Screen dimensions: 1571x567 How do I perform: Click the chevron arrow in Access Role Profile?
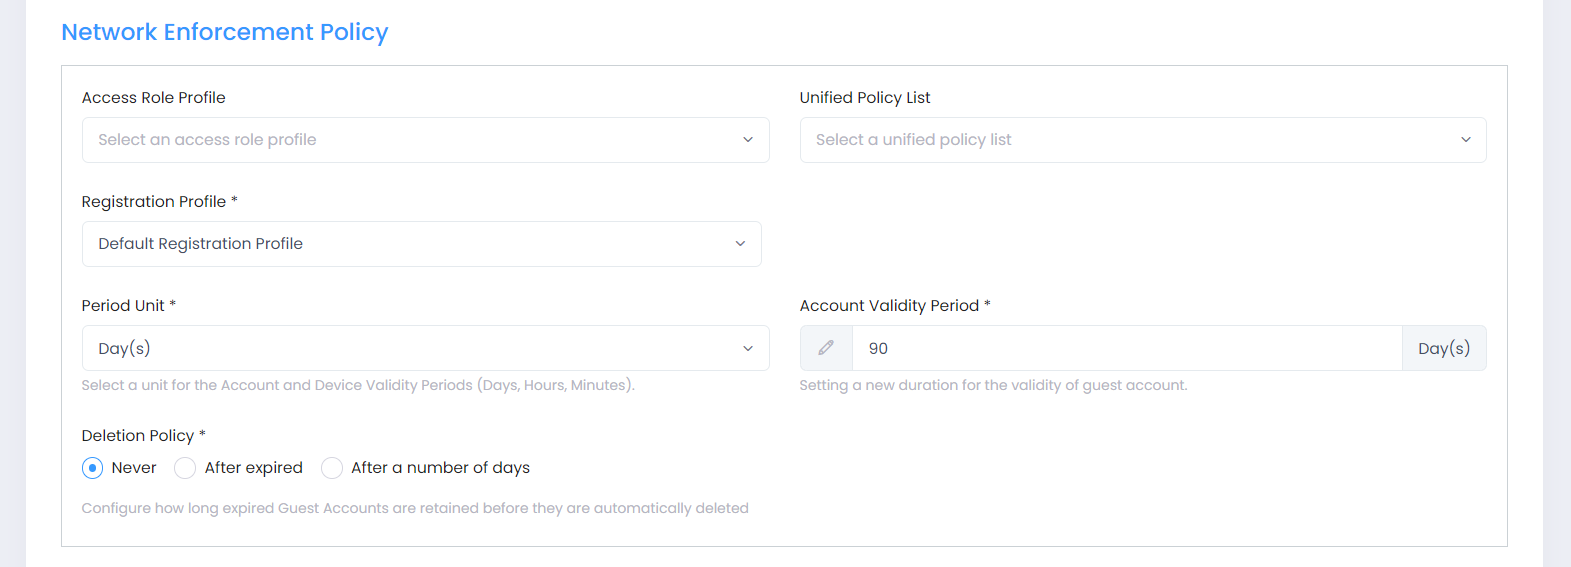[x=747, y=140]
